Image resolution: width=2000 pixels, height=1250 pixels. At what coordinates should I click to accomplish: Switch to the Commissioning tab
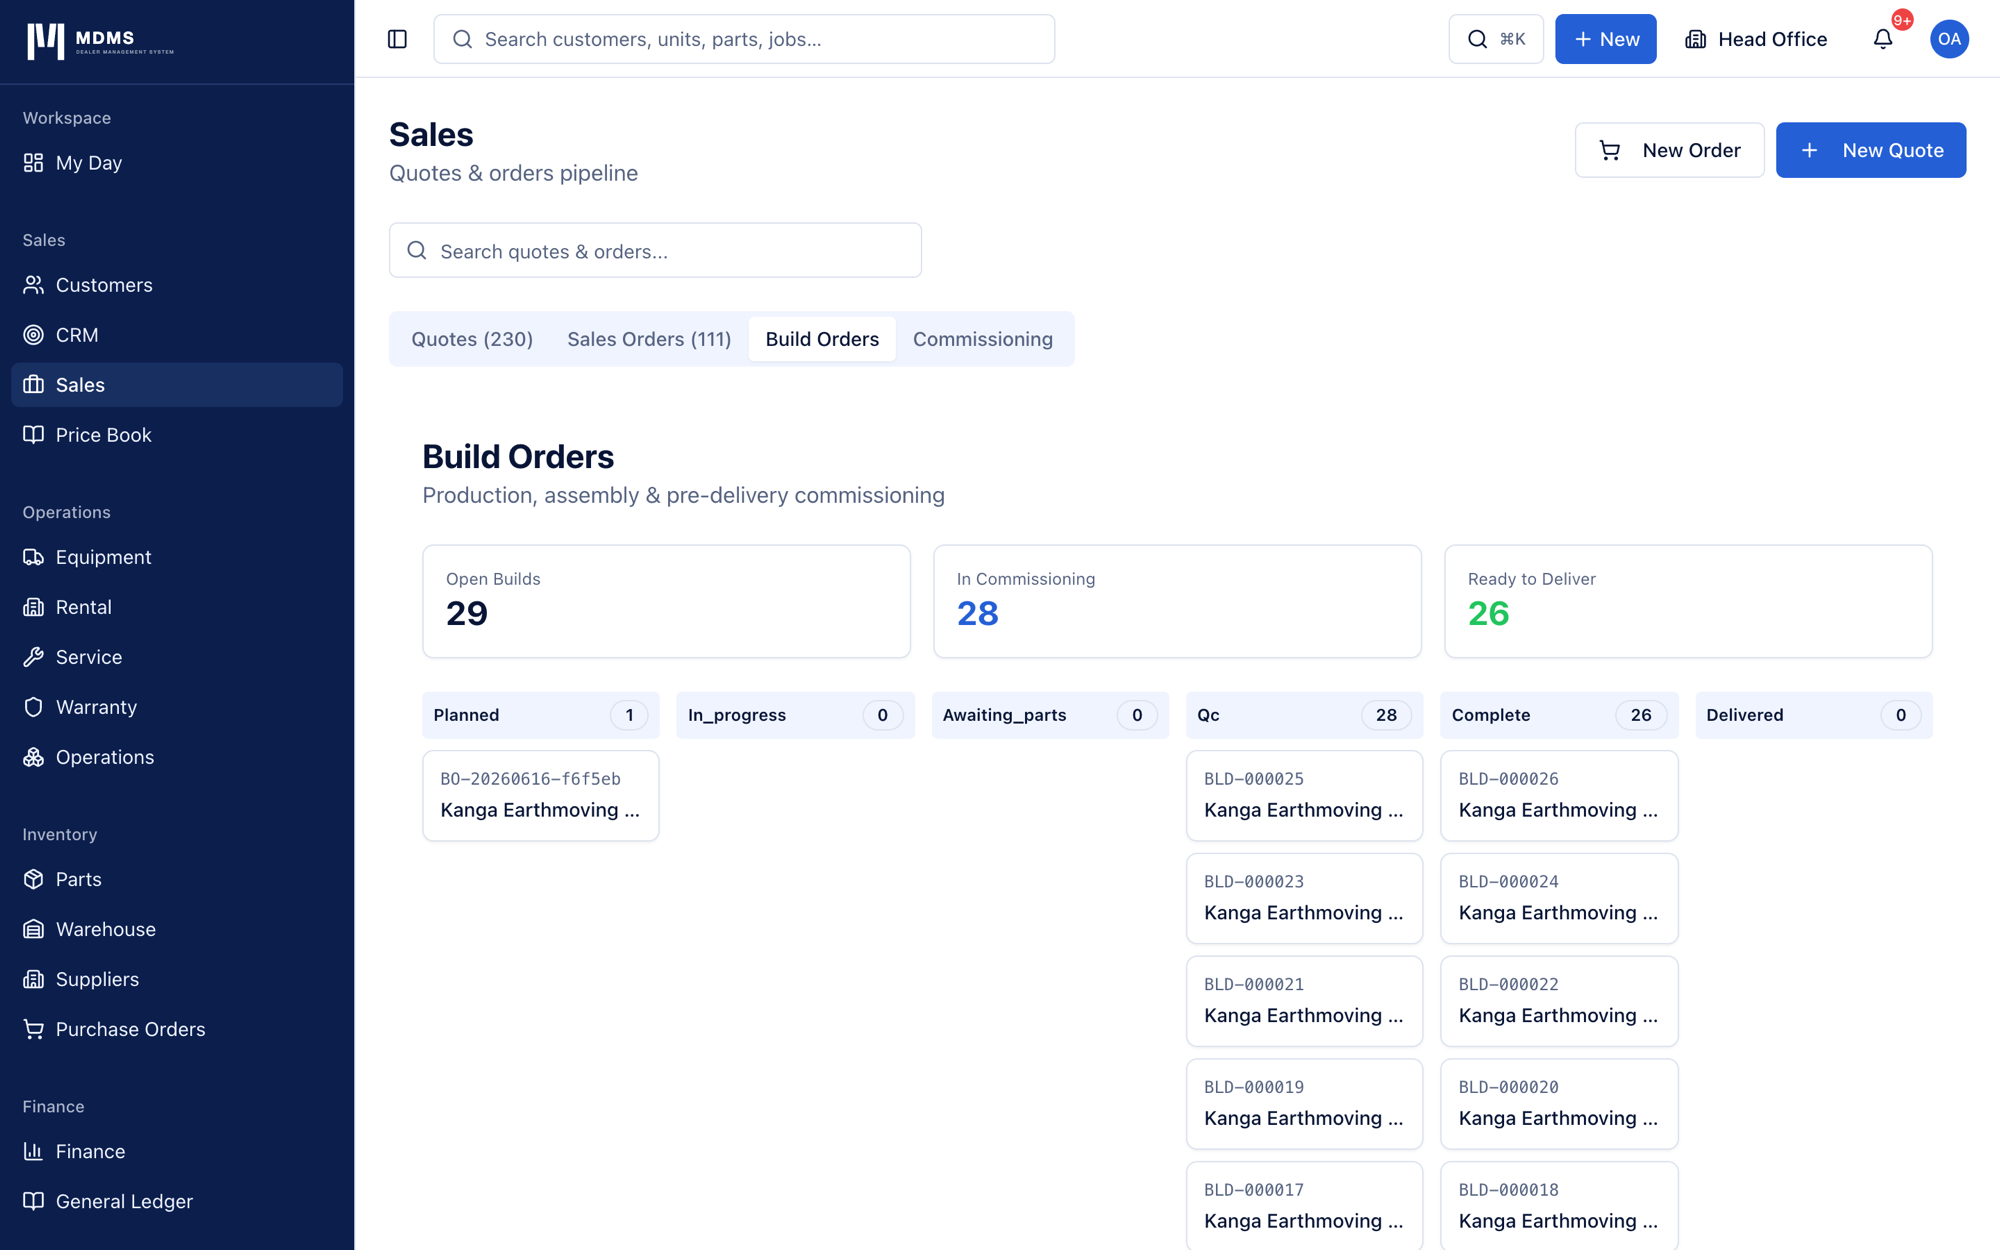(982, 339)
